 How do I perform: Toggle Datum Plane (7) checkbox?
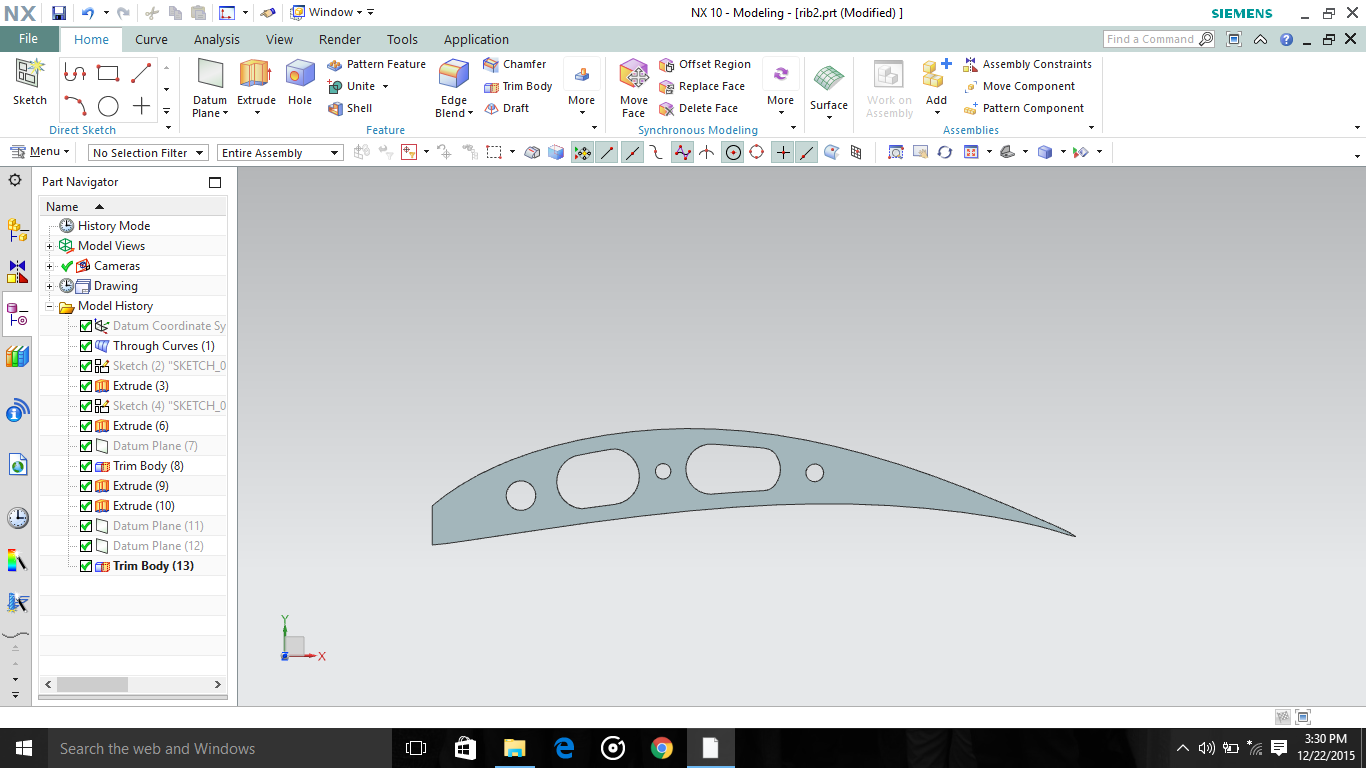pyautogui.click(x=86, y=446)
